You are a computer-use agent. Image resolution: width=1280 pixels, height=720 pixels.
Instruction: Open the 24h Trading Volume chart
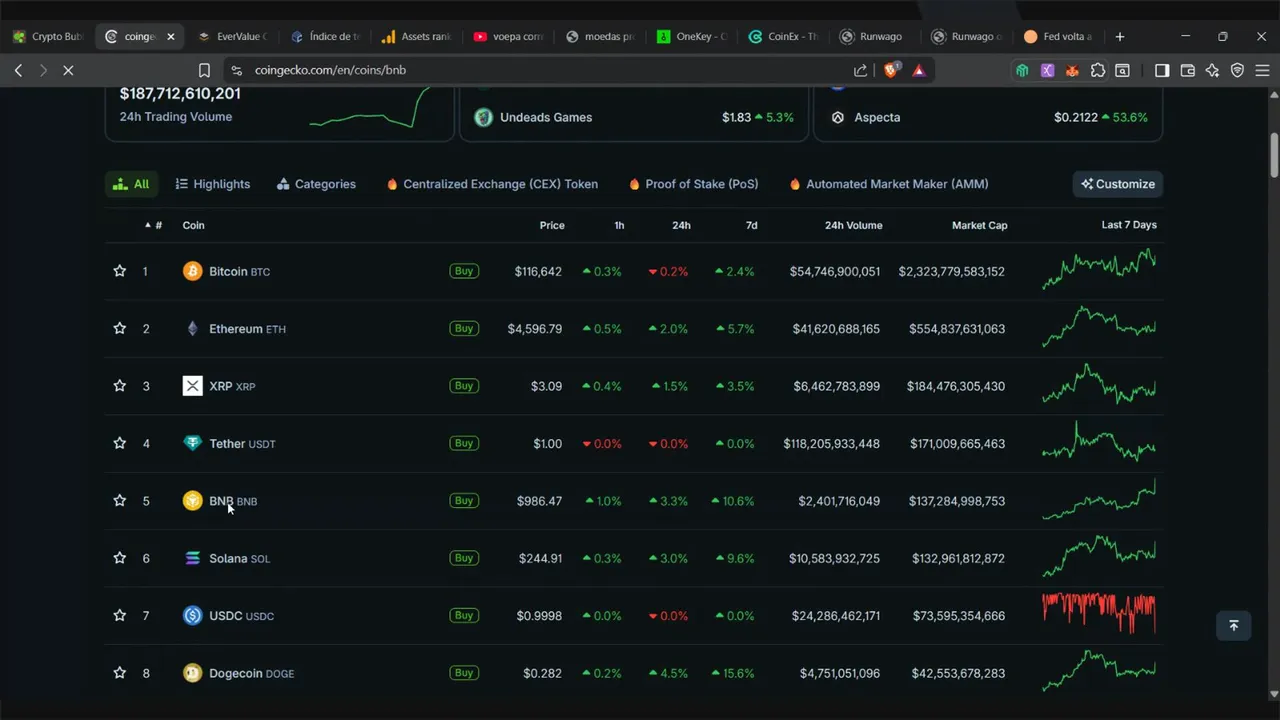[x=370, y=107]
